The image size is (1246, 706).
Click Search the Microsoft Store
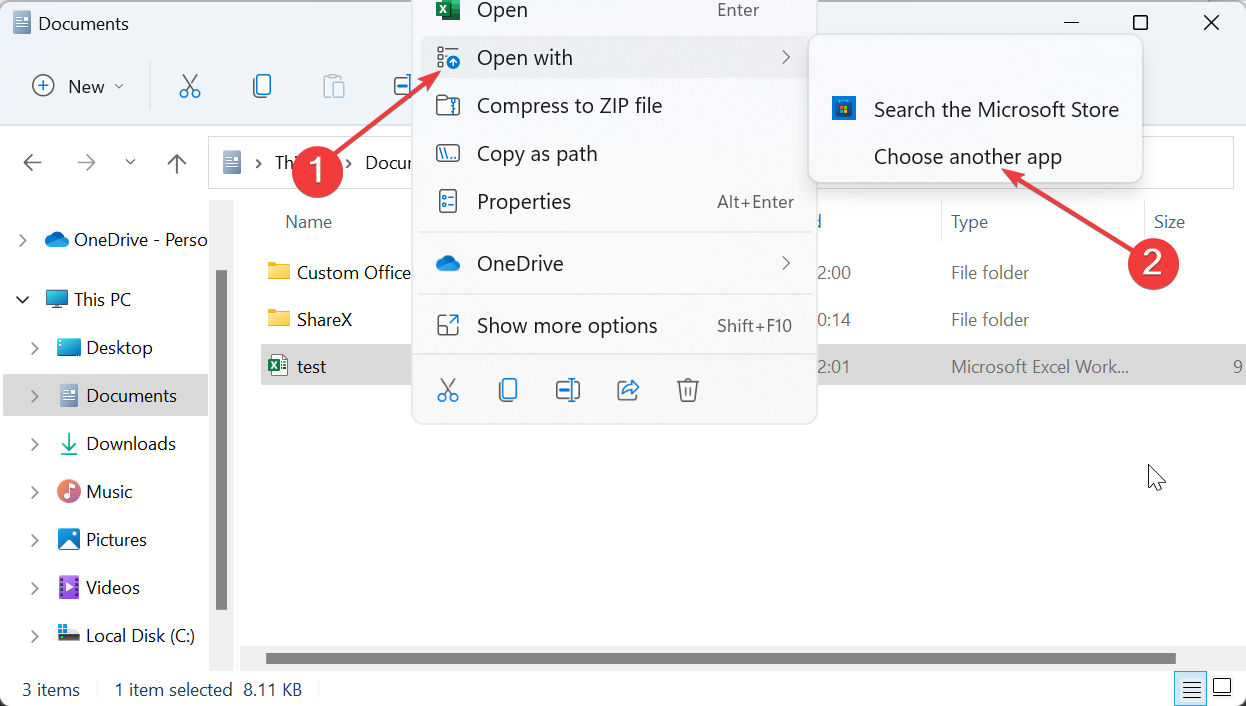995,110
